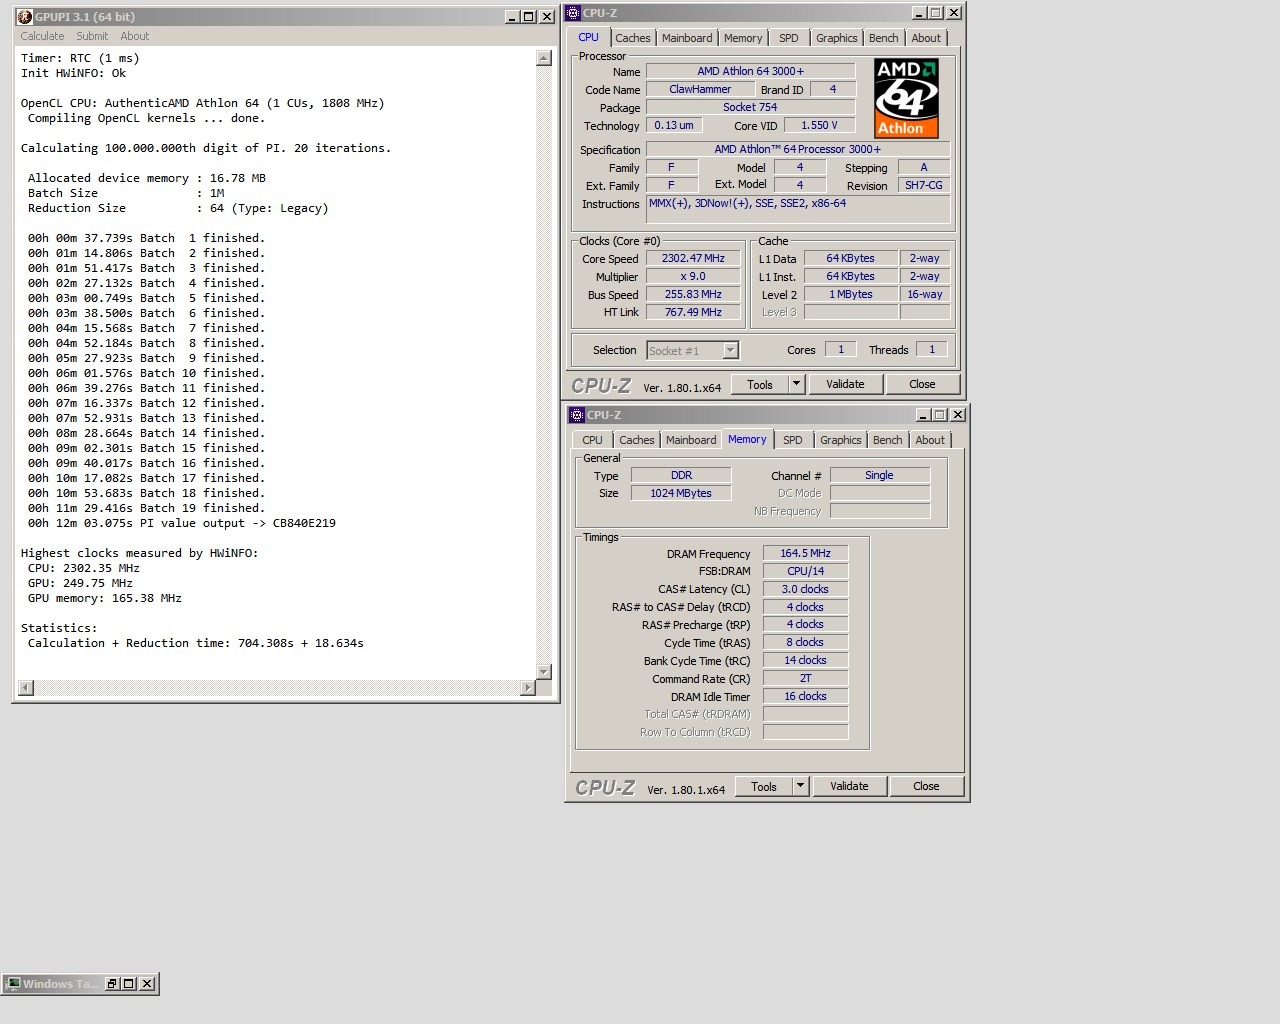
Task: Click the FSB:DRAM value CPU/14
Action: coord(805,571)
